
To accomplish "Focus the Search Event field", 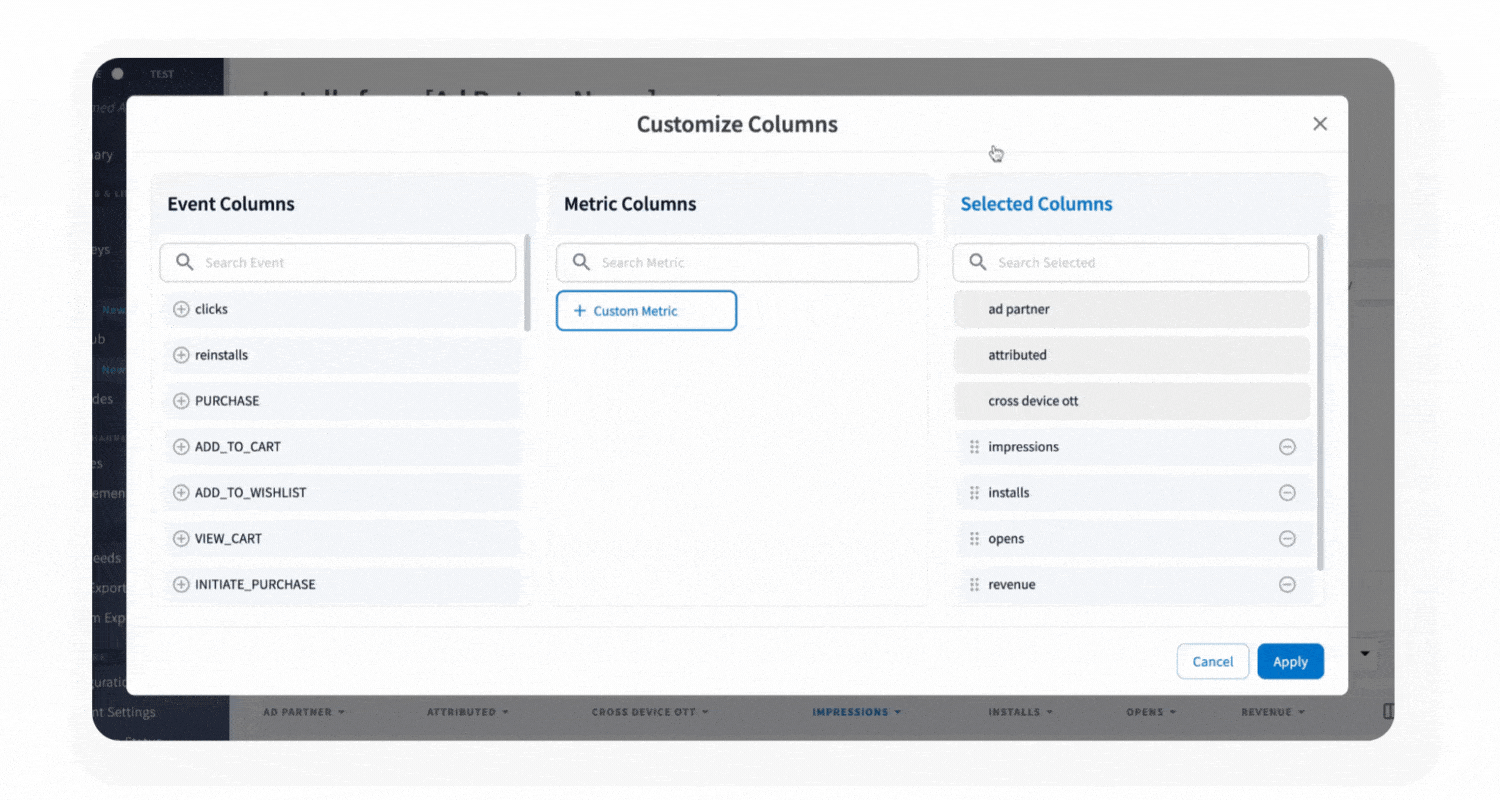I will (350, 263).
